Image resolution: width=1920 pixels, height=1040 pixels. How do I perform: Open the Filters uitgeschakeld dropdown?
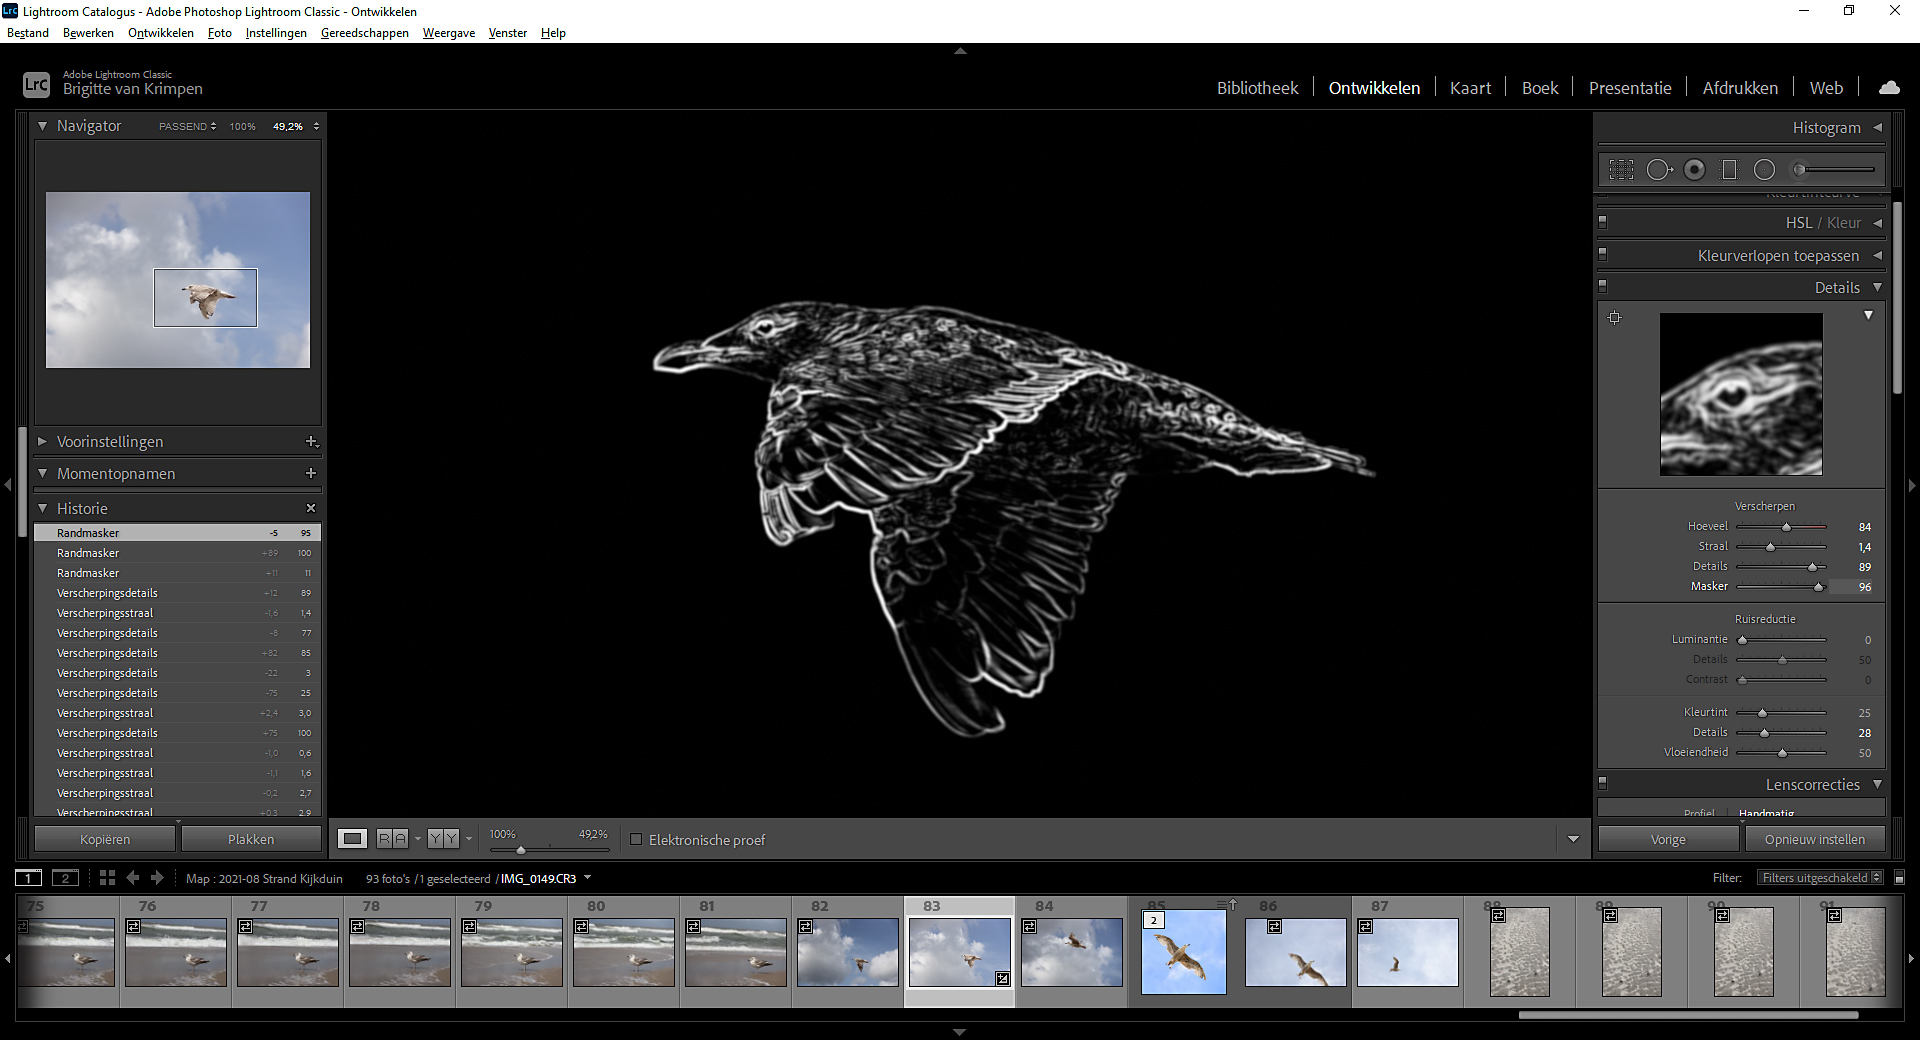click(x=1821, y=878)
